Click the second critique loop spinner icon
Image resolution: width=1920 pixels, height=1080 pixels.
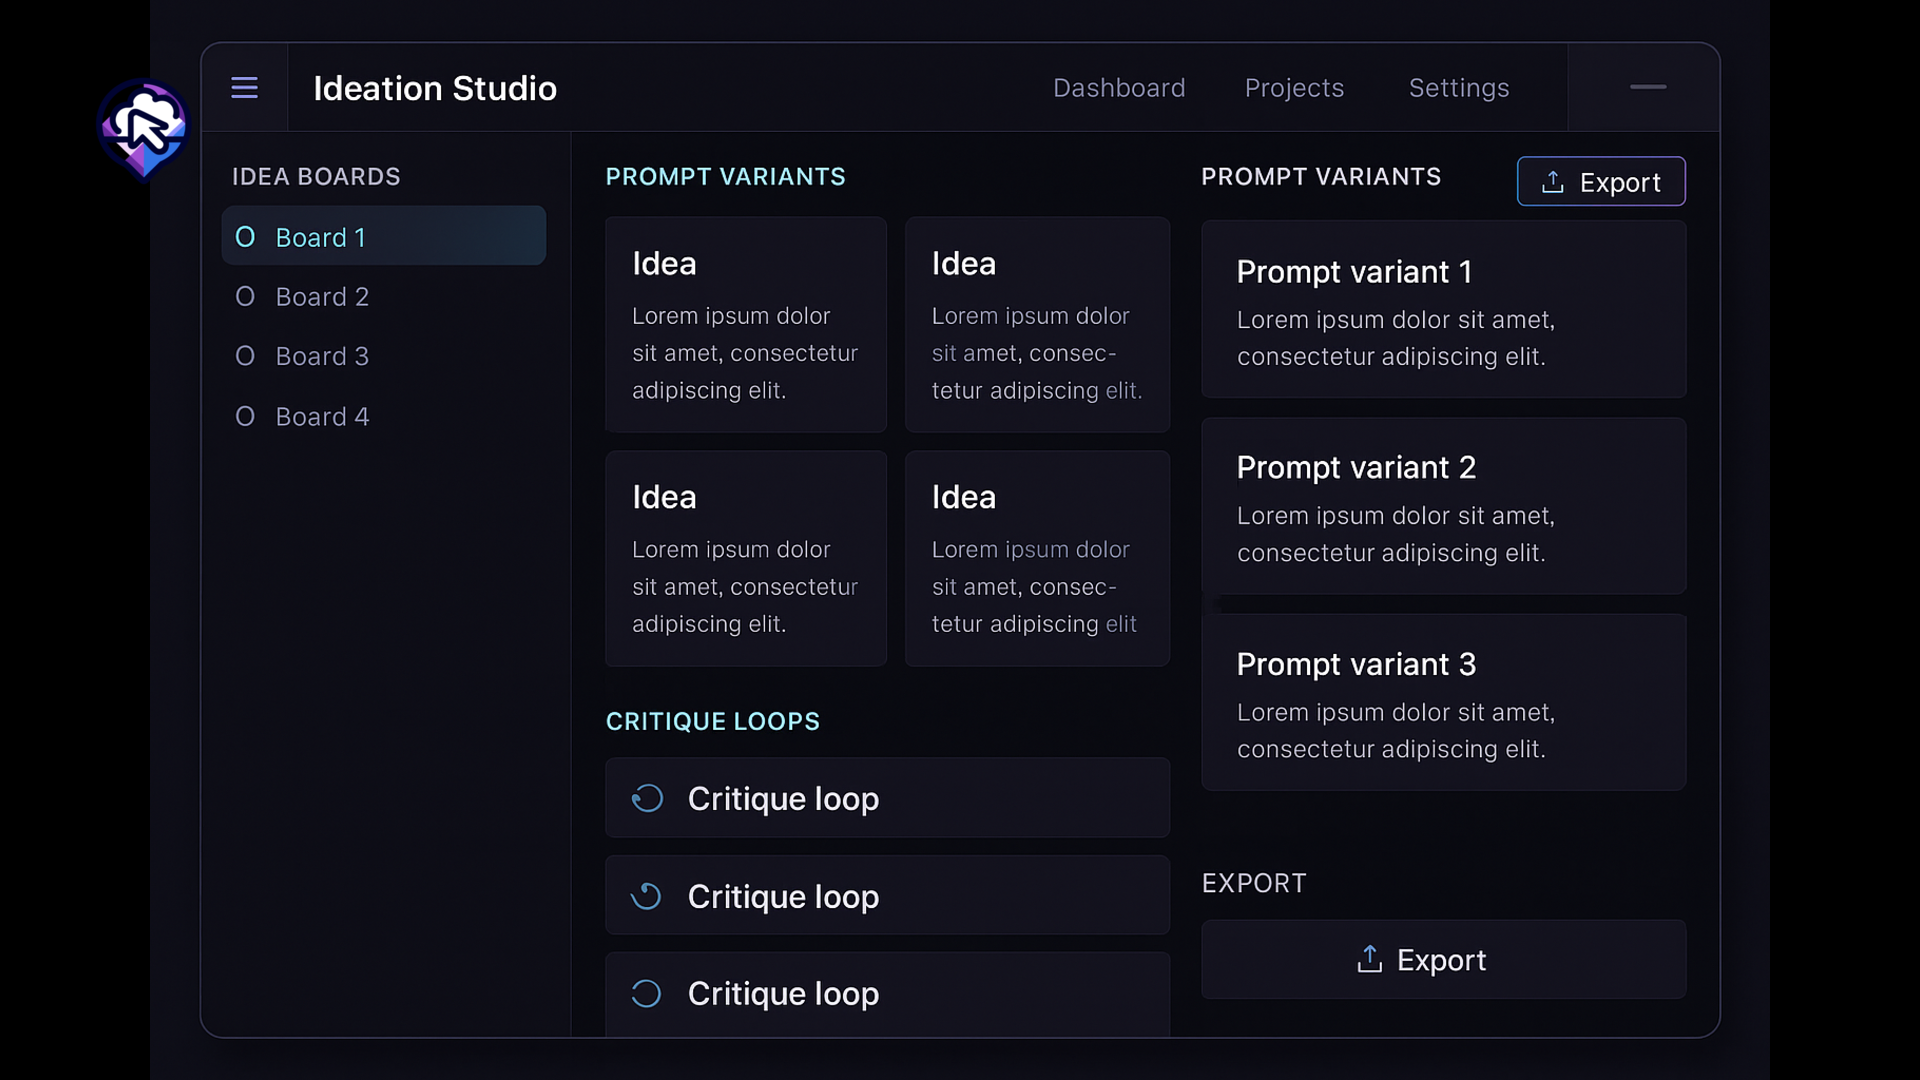[647, 896]
